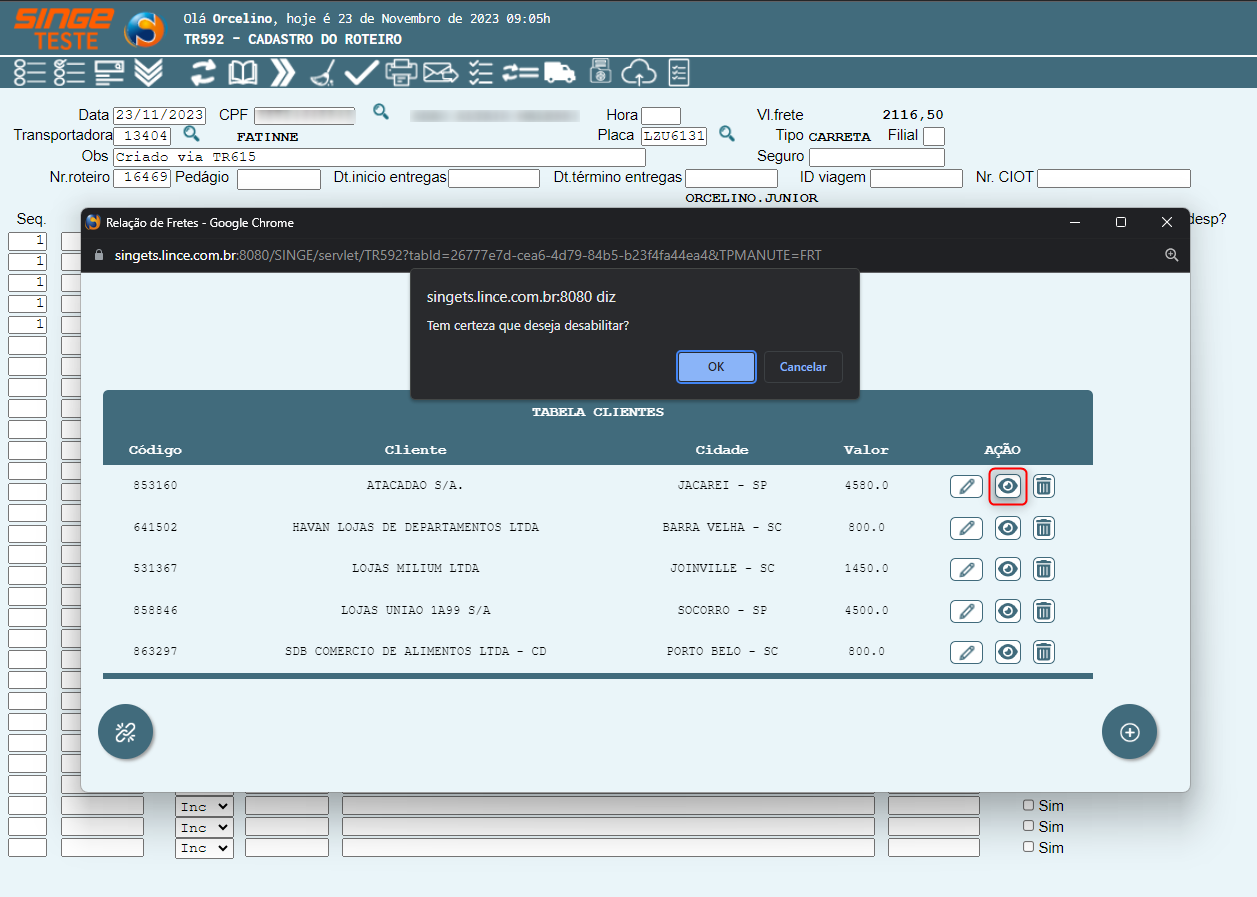Click the Nr. CIOT input field
The image size is (1257, 897).
coord(1114,178)
